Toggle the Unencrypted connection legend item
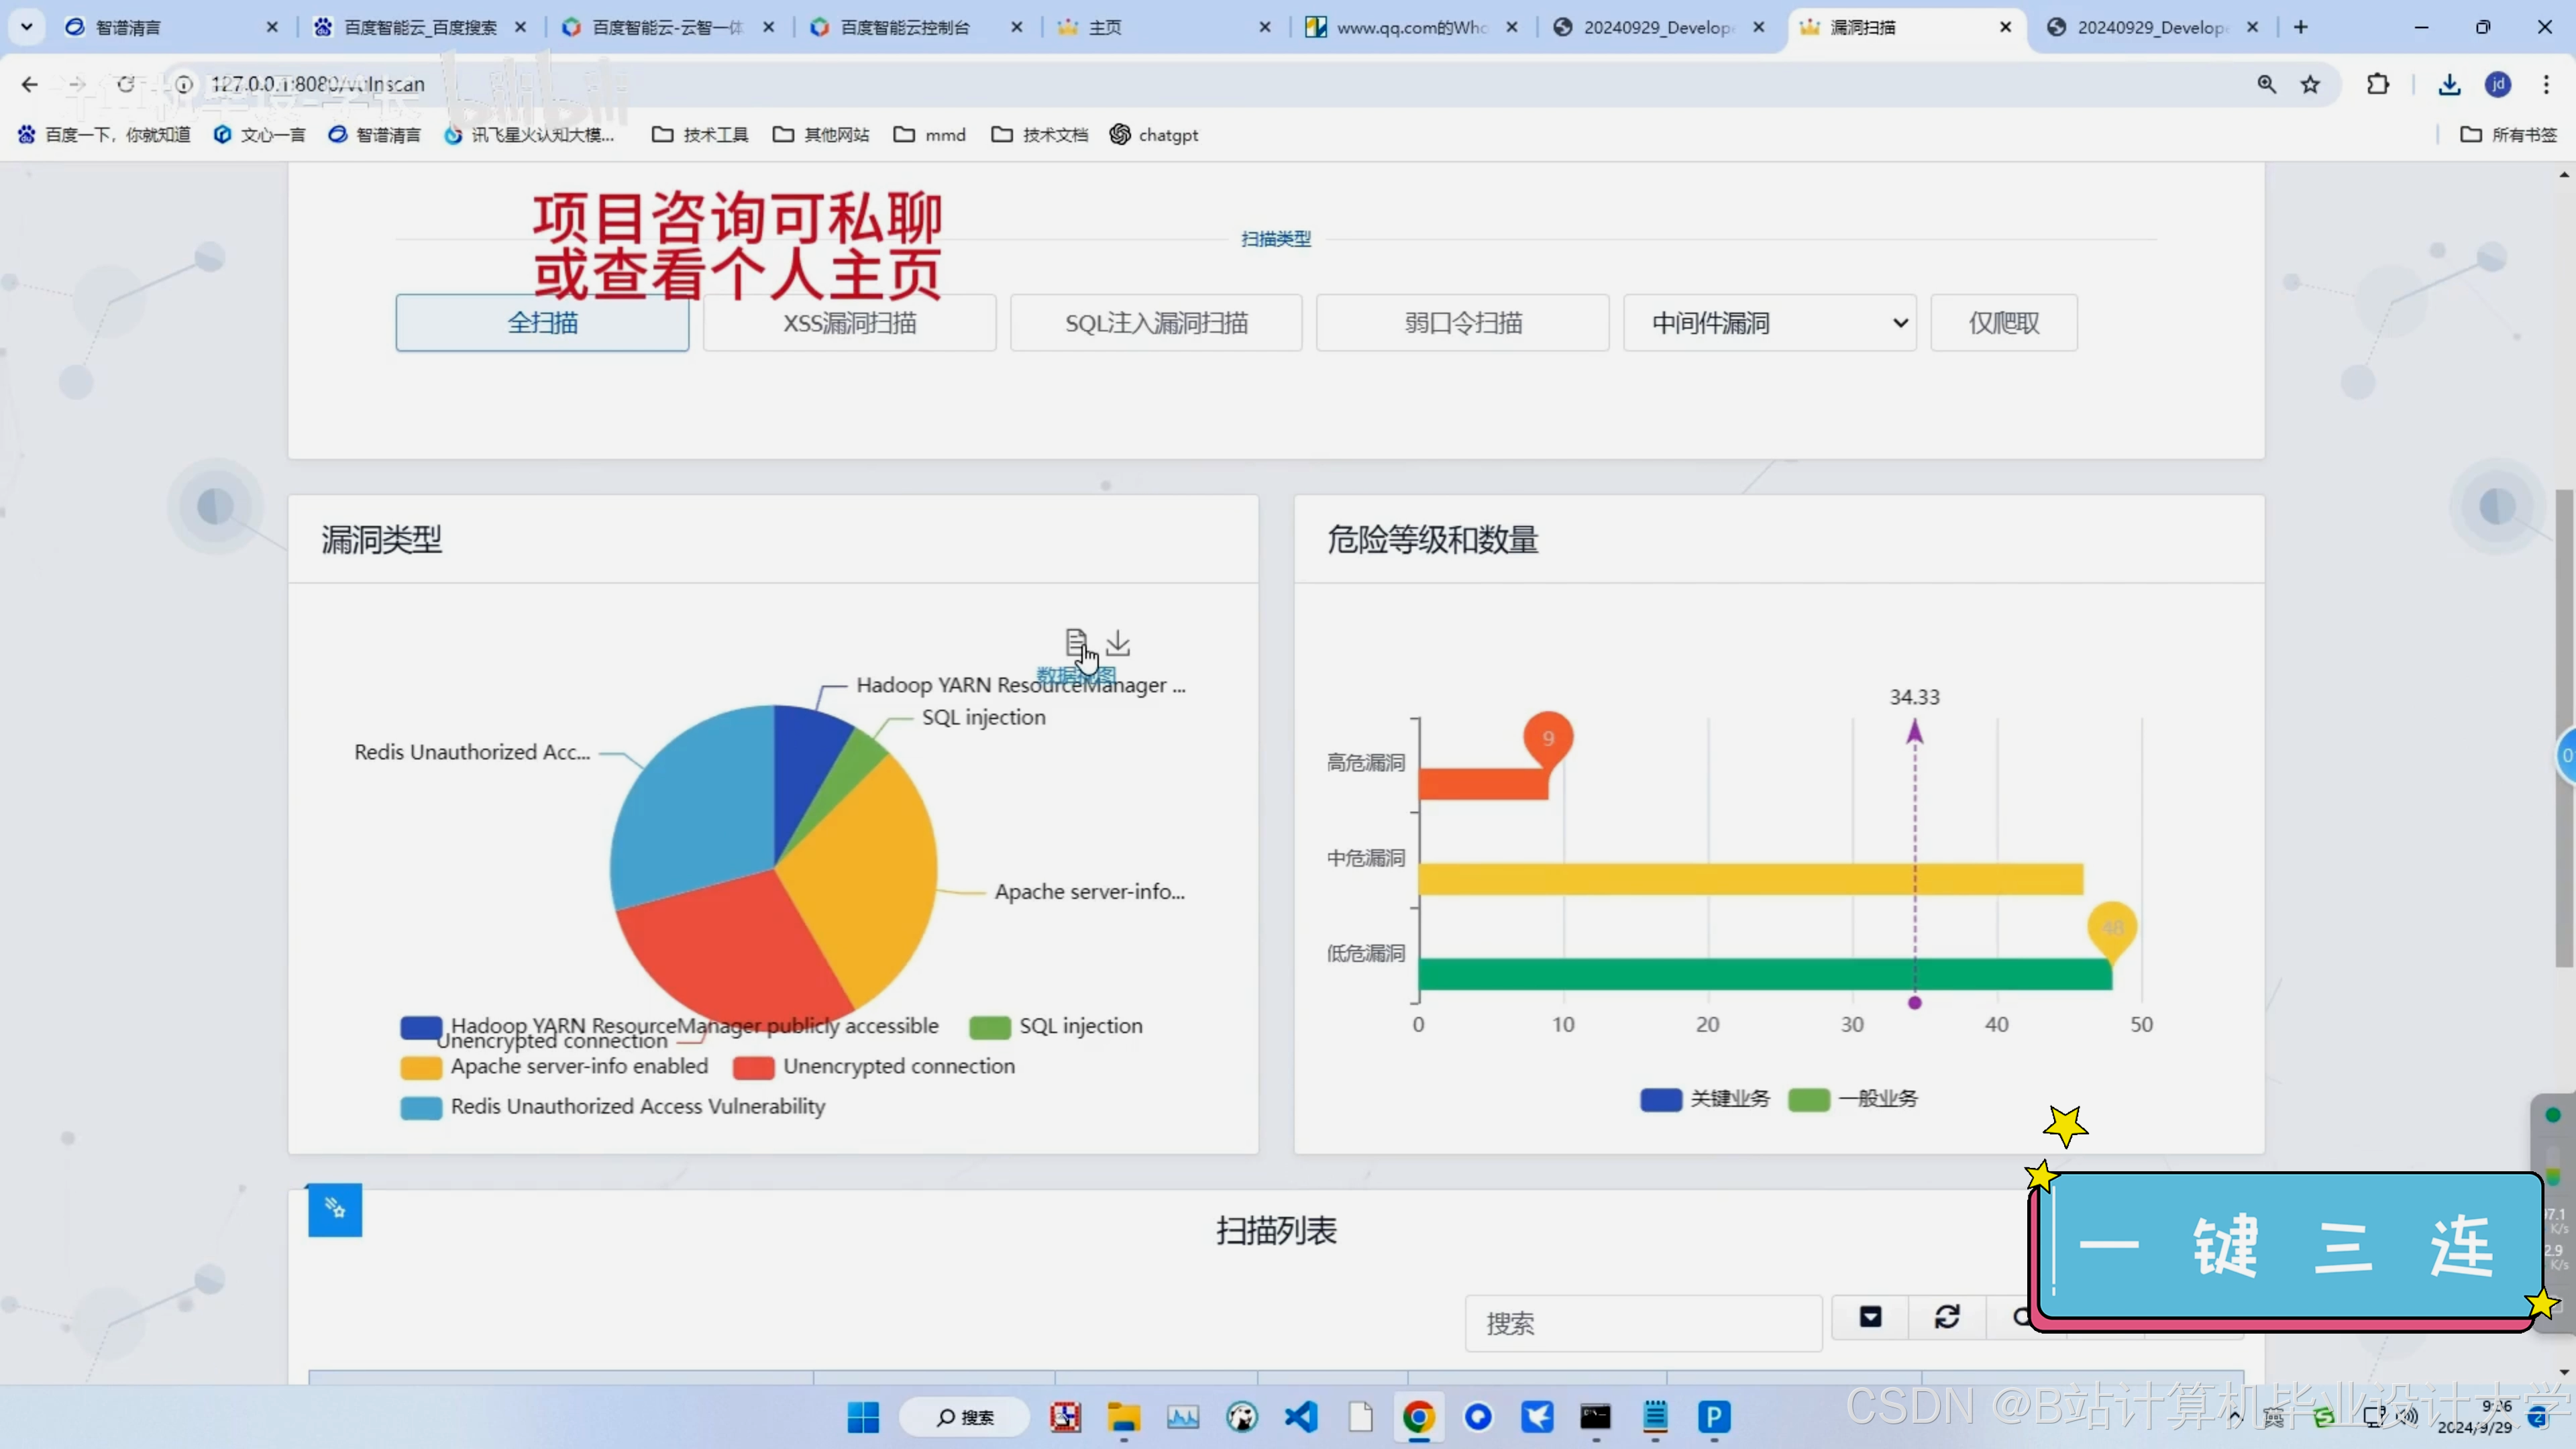2576x1449 pixels. pyautogui.click(x=898, y=1066)
